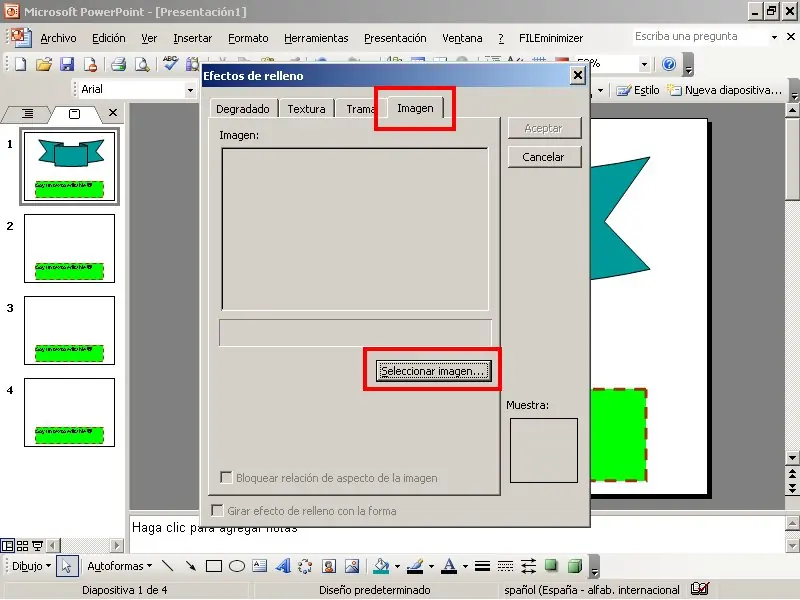Apply Font Color A icon
The height and width of the screenshot is (600, 800).
click(x=449, y=566)
